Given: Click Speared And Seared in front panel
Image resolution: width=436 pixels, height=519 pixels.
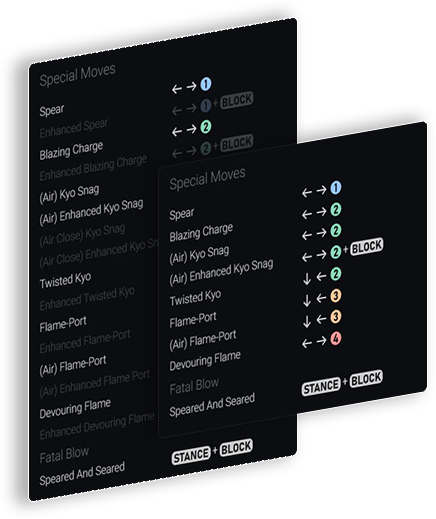Looking at the screenshot, I should coord(212,405).
